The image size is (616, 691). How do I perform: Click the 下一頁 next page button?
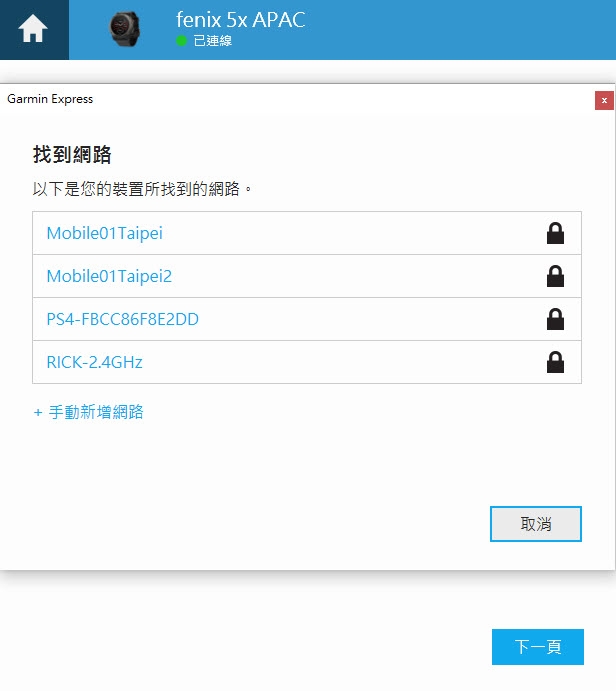pos(538,646)
